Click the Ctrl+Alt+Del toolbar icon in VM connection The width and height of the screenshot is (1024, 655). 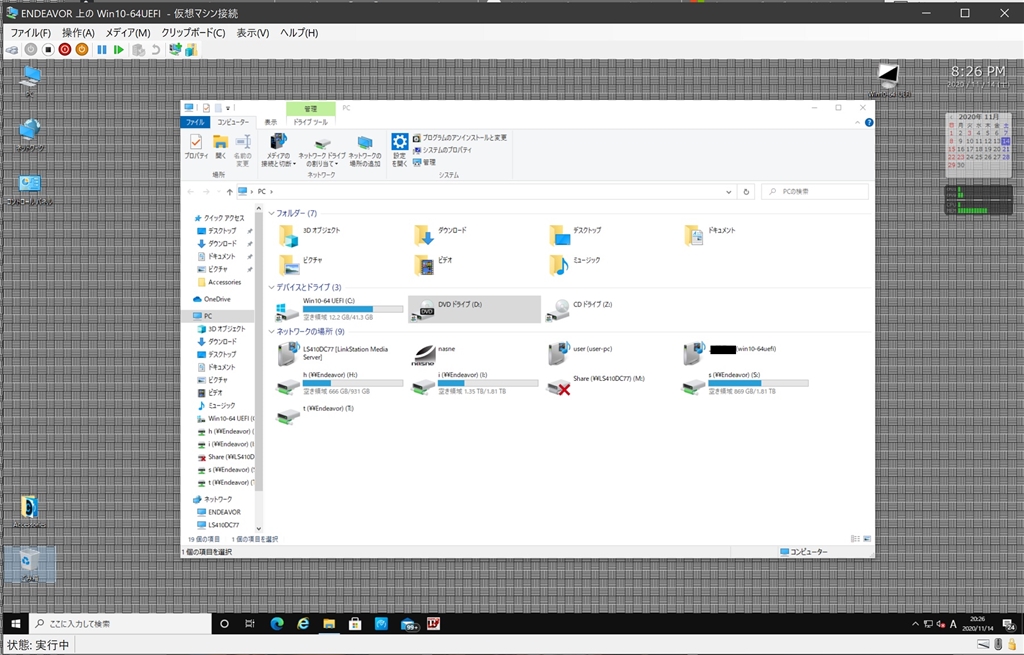(12, 50)
